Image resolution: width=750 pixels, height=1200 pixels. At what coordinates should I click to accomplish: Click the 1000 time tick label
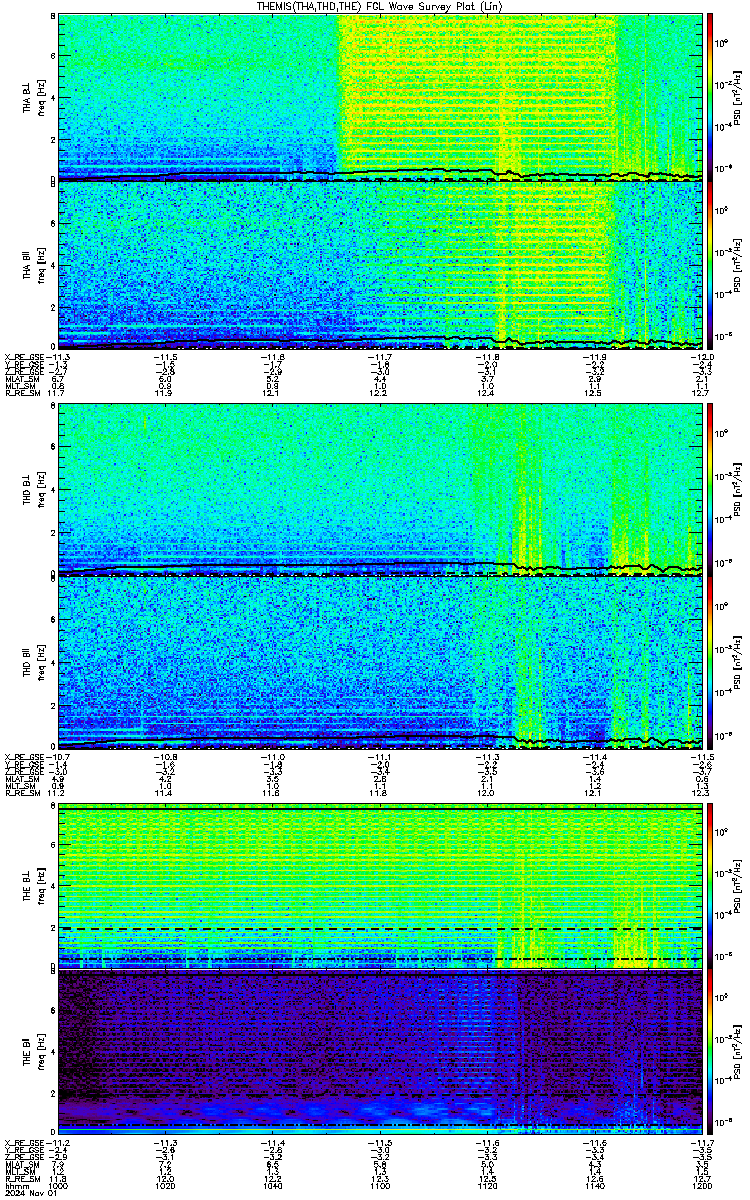tap(59, 1186)
